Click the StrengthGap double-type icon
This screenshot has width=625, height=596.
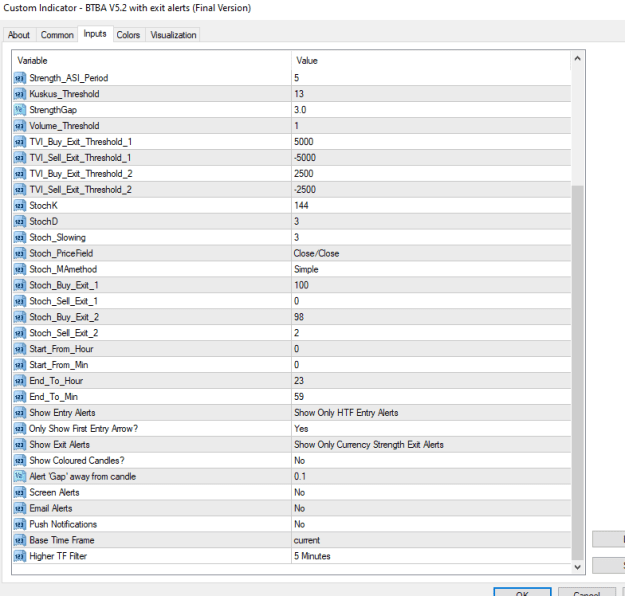click(x=20, y=110)
